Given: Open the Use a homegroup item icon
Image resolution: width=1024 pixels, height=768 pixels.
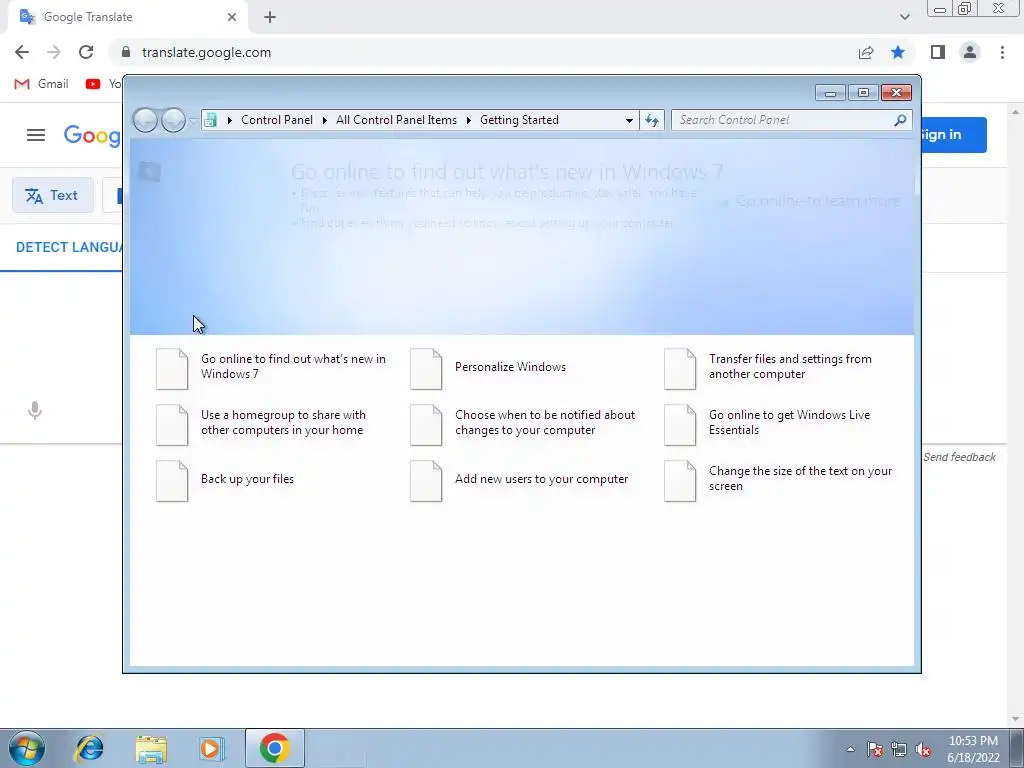Looking at the screenshot, I should coord(172,425).
